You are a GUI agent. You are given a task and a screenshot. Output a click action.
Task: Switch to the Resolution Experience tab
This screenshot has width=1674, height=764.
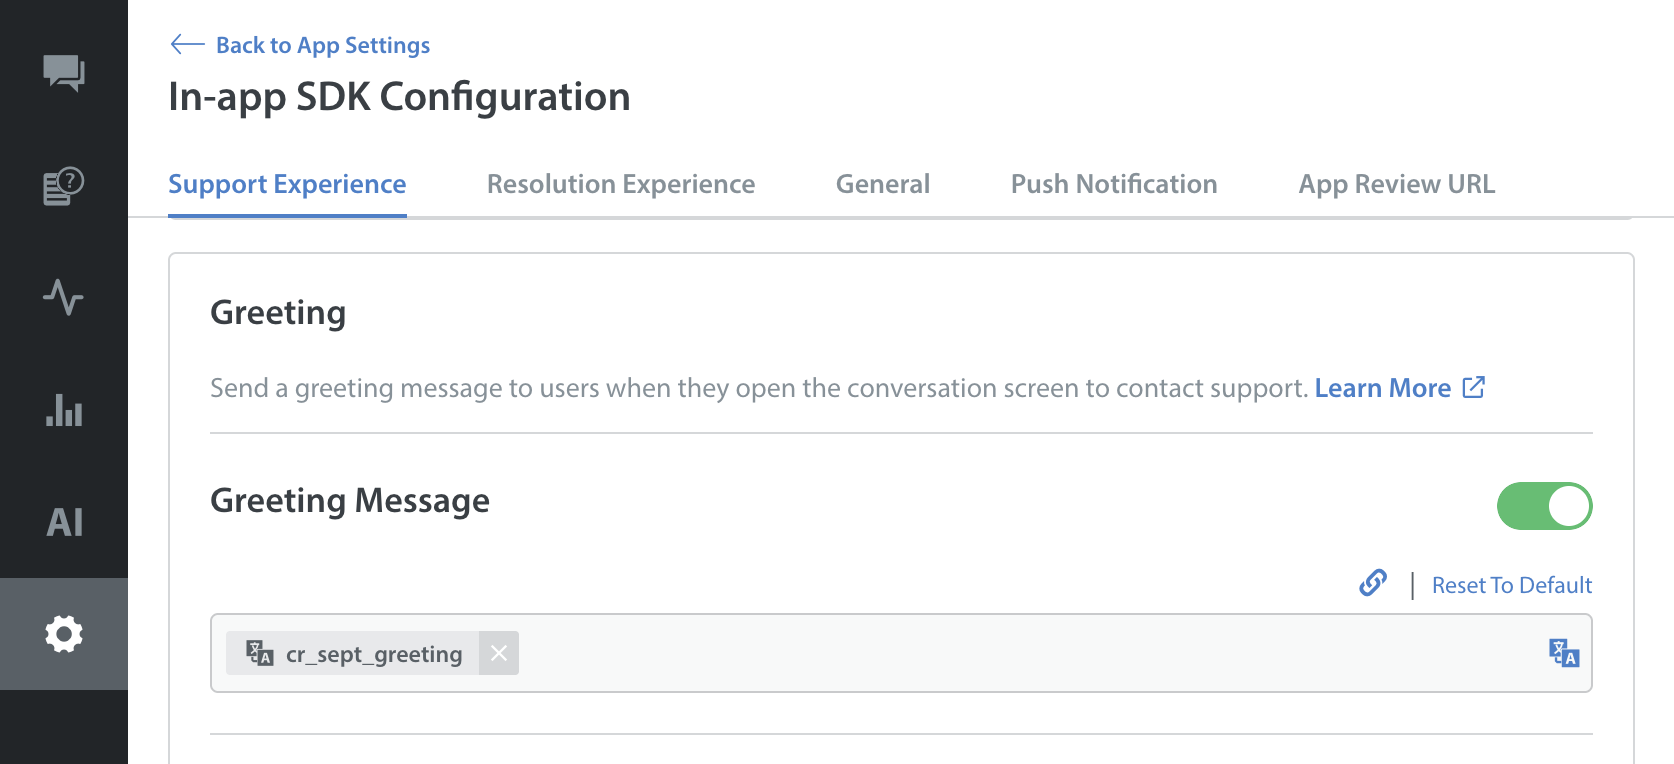tap(621, 184)
